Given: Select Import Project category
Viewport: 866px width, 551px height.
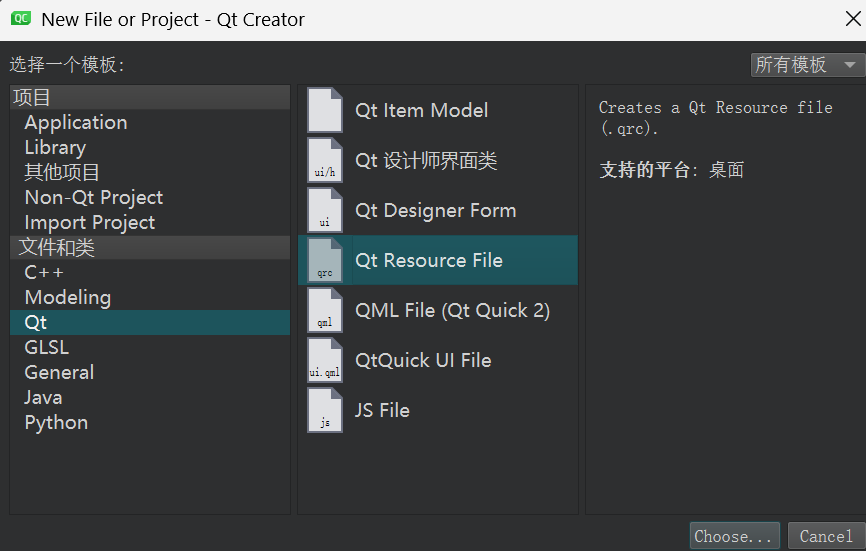Looking at the screenshot, I should (x=150, y=222).
